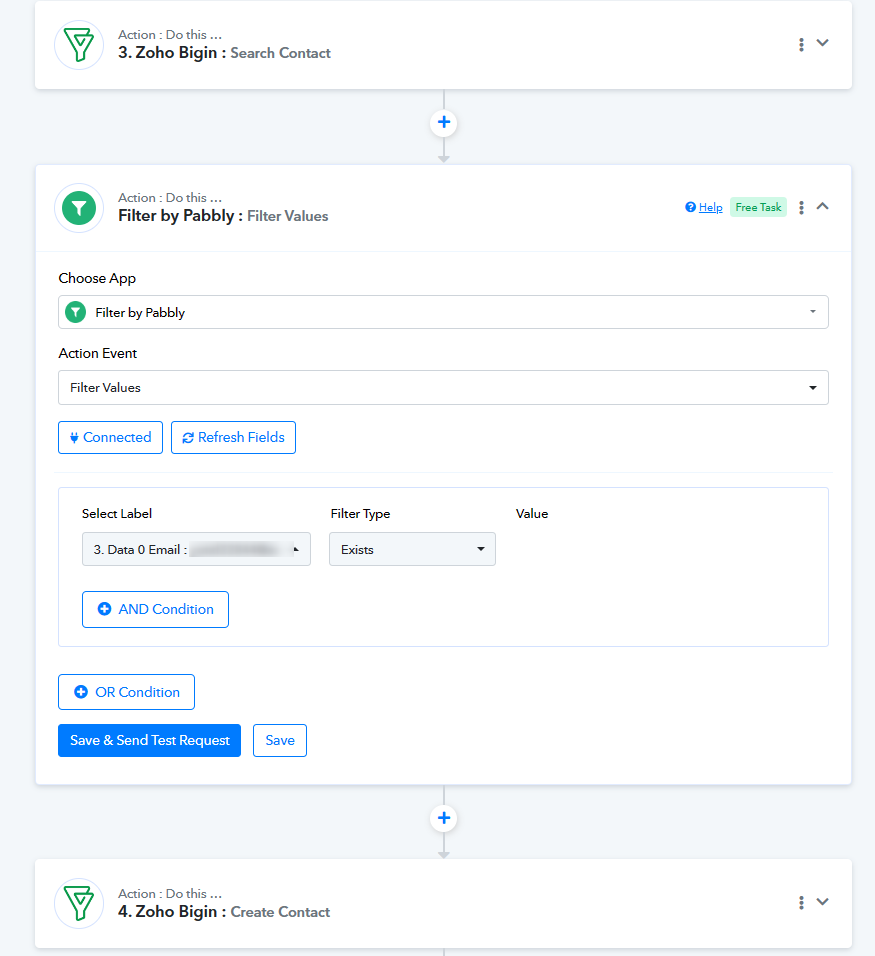The height and width of the screenshot is (956, 875).
Task: Open the three-dot menu for the Search Contact step
Action: pos(801,44)
